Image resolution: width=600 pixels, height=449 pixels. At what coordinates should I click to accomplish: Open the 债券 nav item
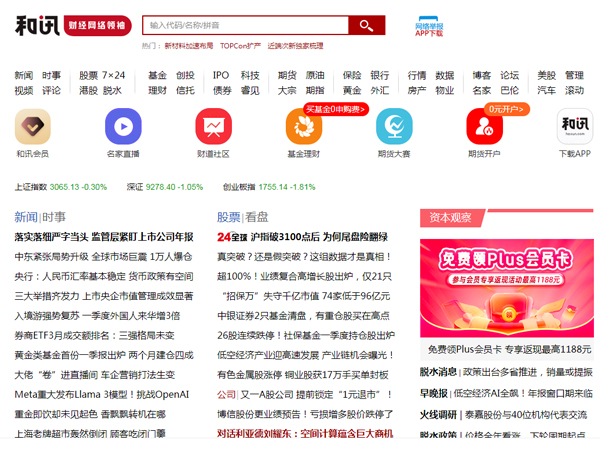222,91
